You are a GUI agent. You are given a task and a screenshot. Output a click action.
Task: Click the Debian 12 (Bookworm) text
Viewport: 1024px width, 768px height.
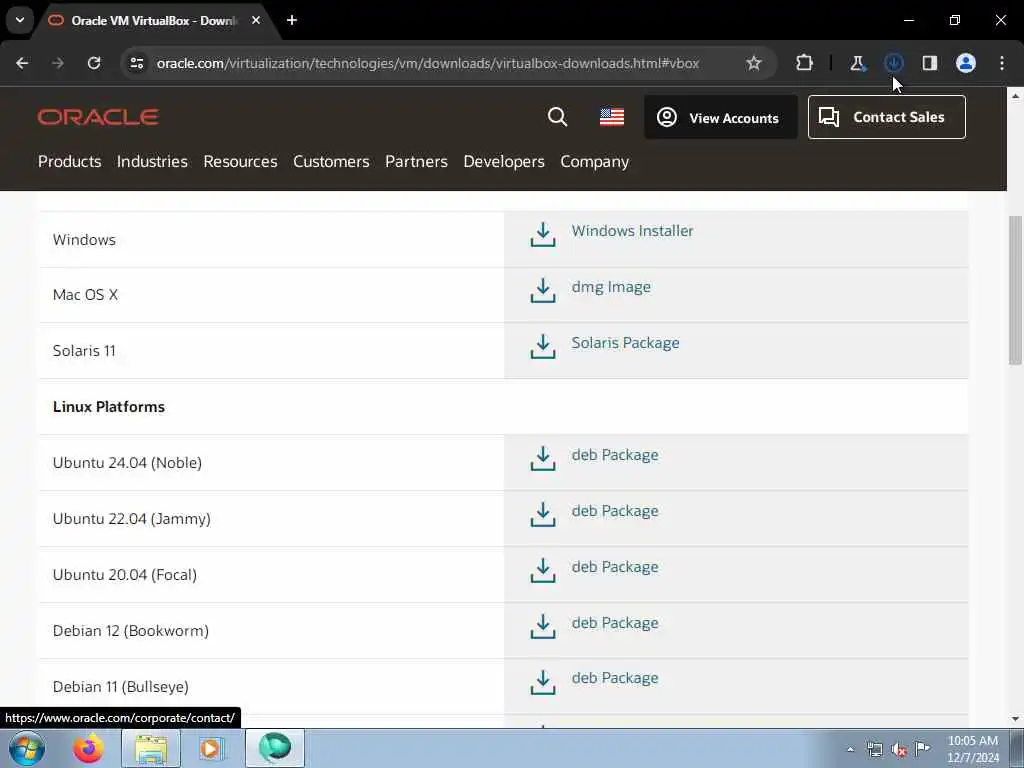pyautogui.click(x=131, y=631)
